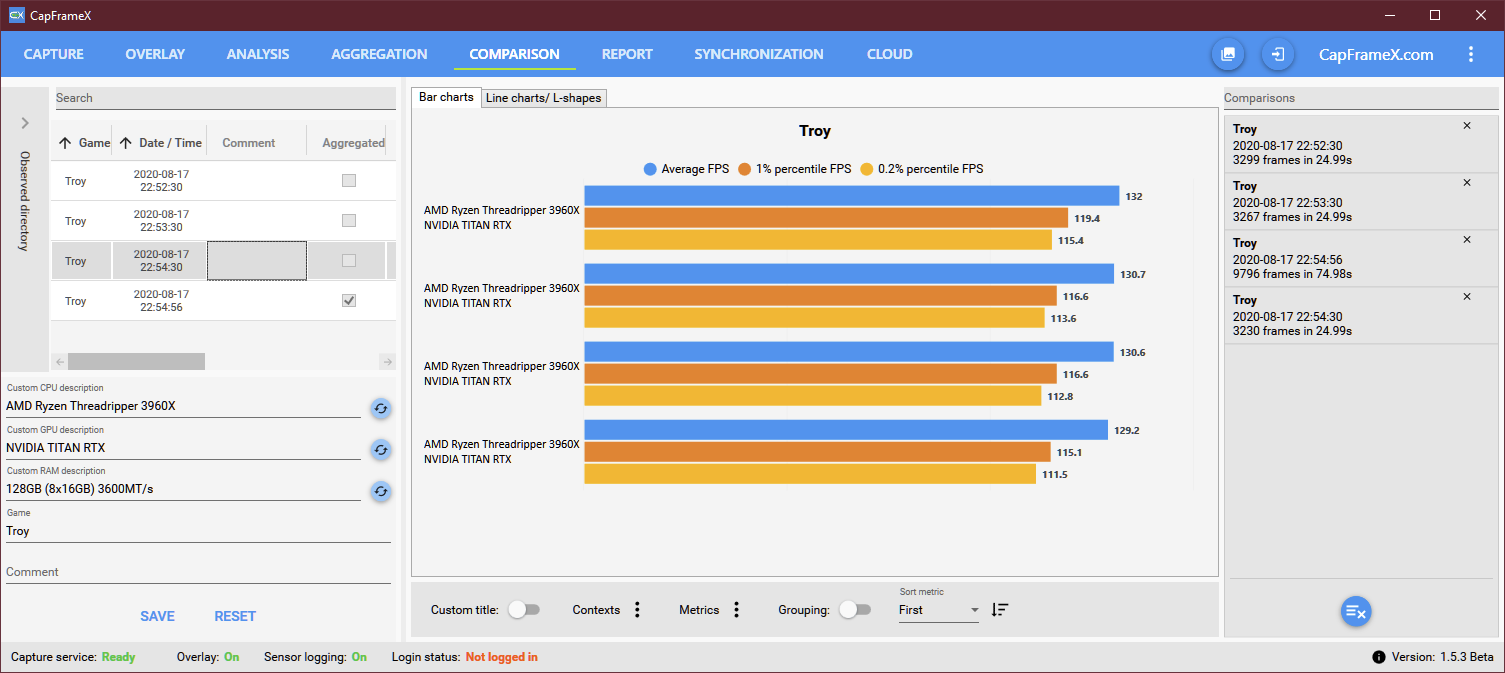Screen dimensions: 1505x673
Task: Tick Aggregated checkbox for 22:52:30 record
Action: 349,181
